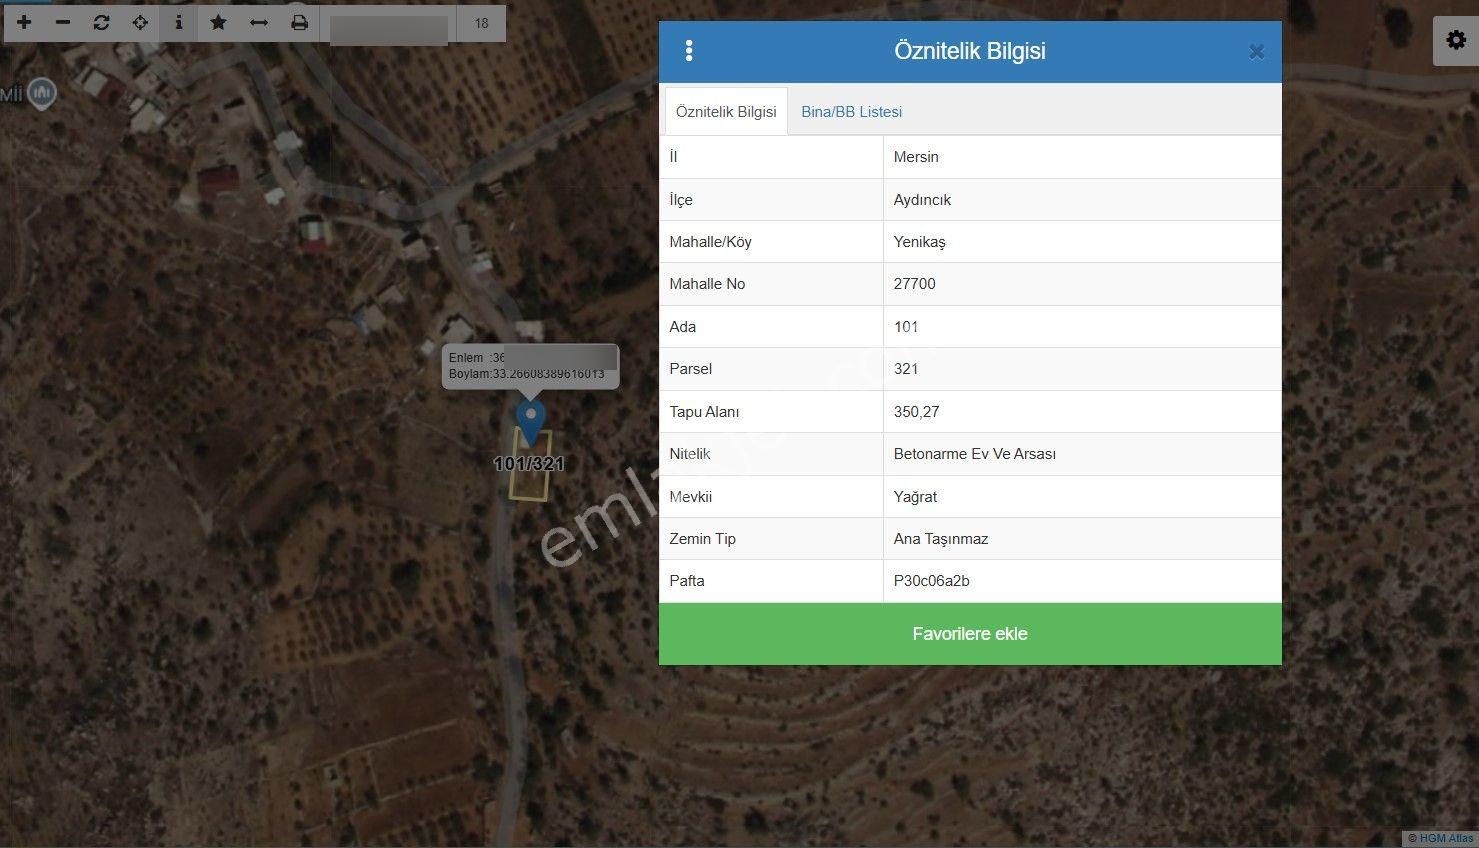Refresh the map view

pos(101,22)
